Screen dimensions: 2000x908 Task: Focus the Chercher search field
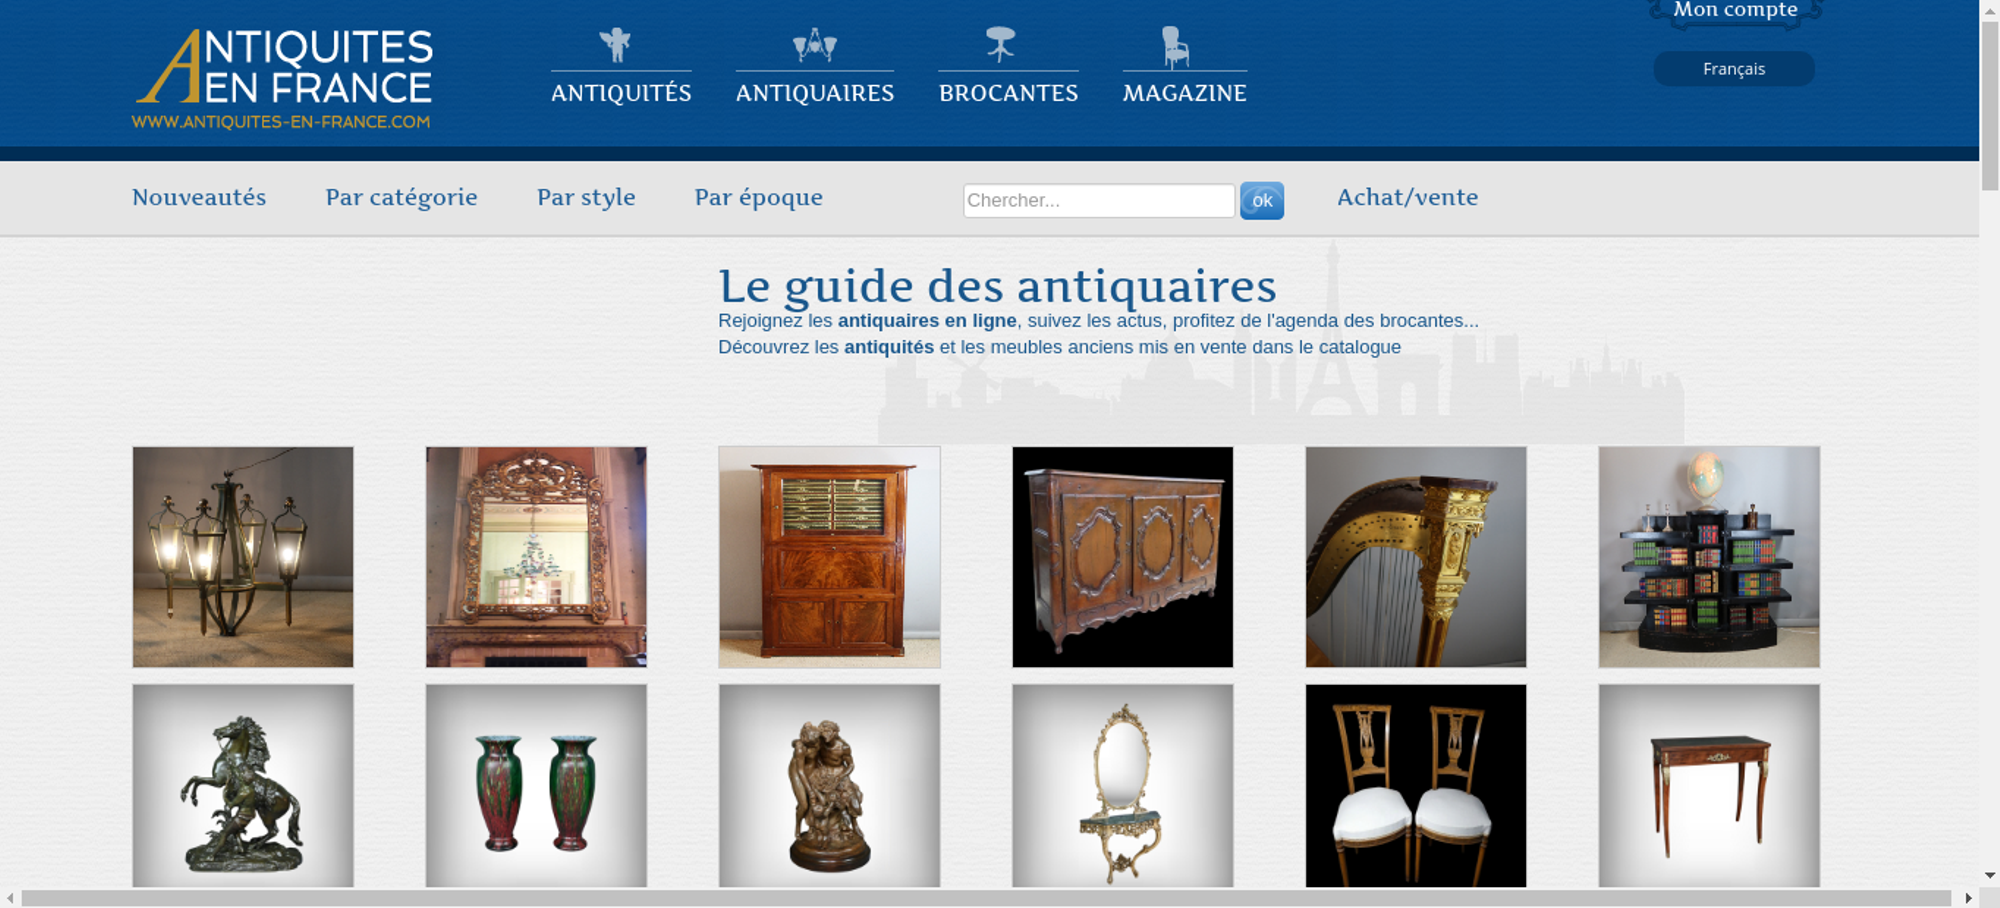[x=1099, y=200]
